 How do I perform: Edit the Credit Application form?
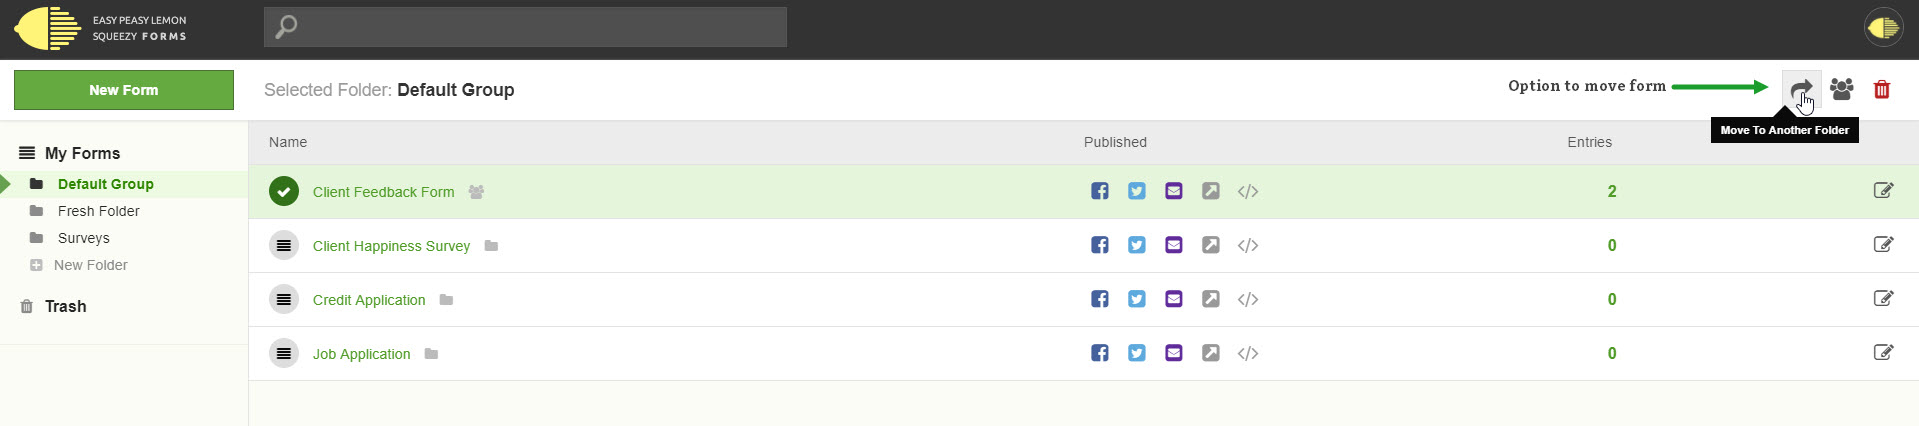1883,298
